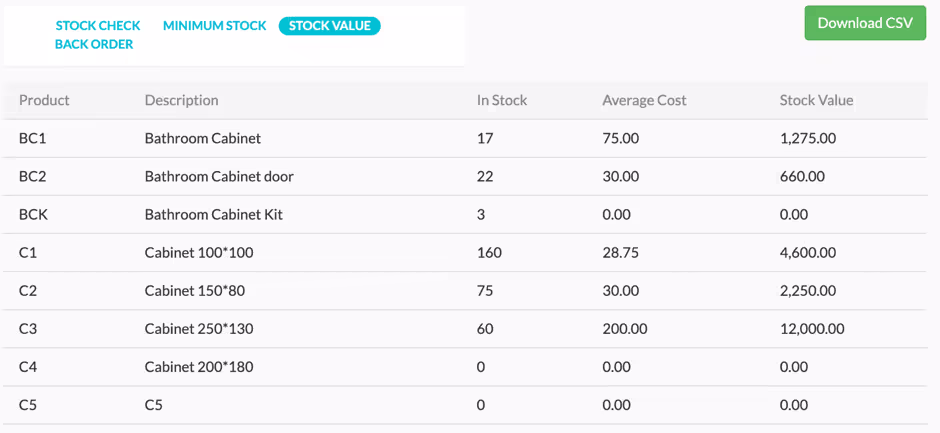Viewport: 940px width, 433px height.
Task: Click In Stock value 3 for BCK
Action: point(481,215)
